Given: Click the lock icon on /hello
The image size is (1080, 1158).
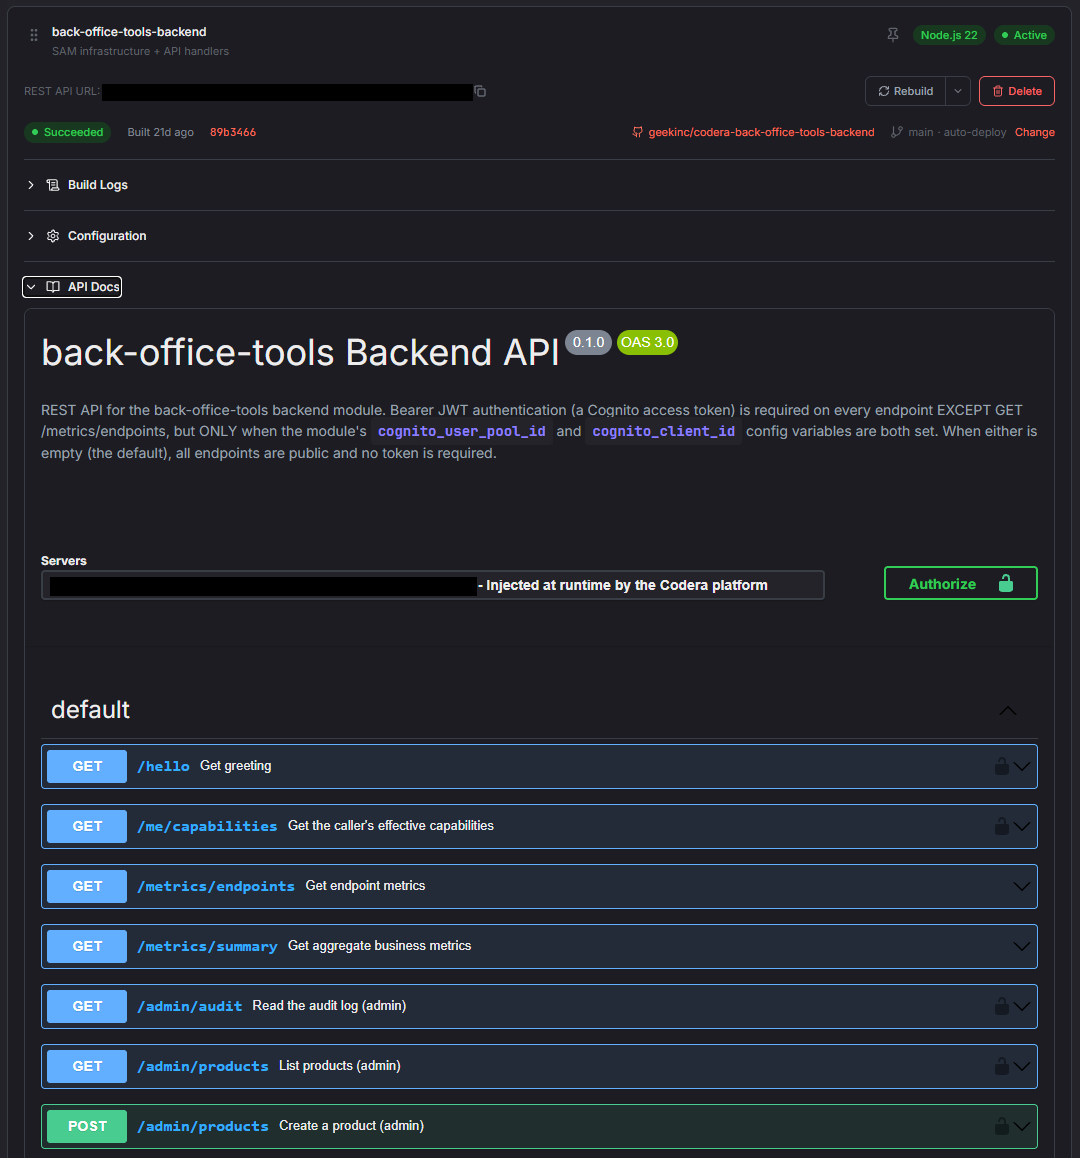Looking at the screenshot, I should pos(1002,767).
